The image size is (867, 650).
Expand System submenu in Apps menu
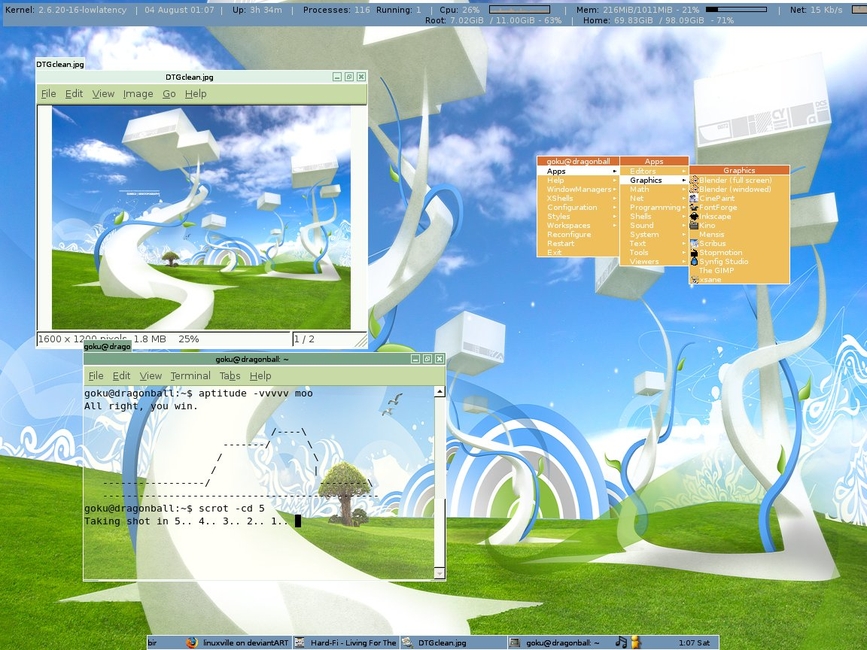click(x=654, y=234)
